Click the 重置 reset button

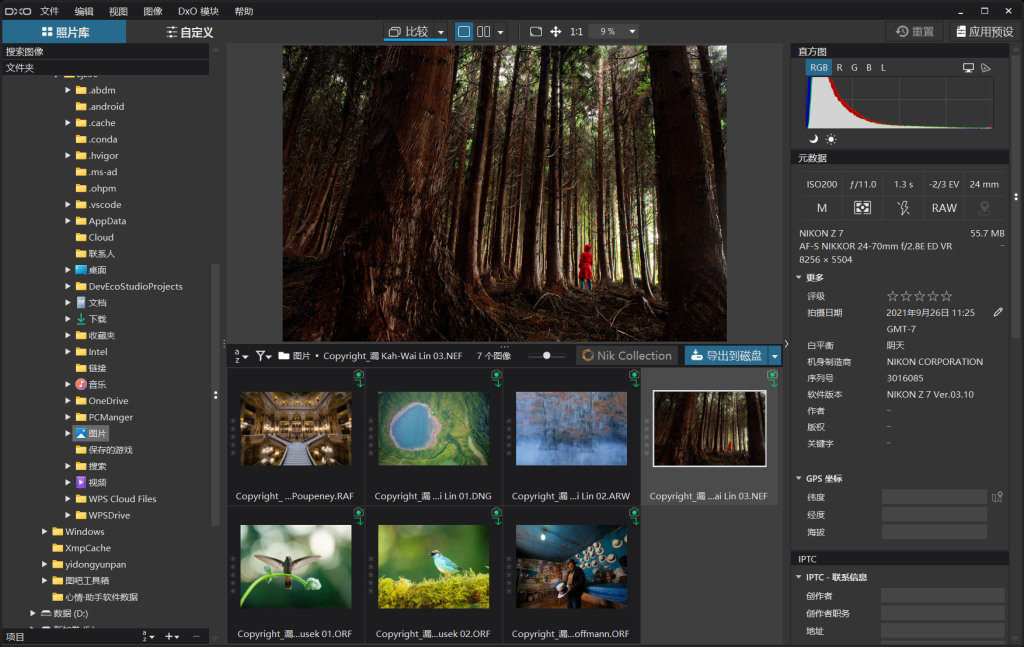pyautogui.click(x=914, y=31)
